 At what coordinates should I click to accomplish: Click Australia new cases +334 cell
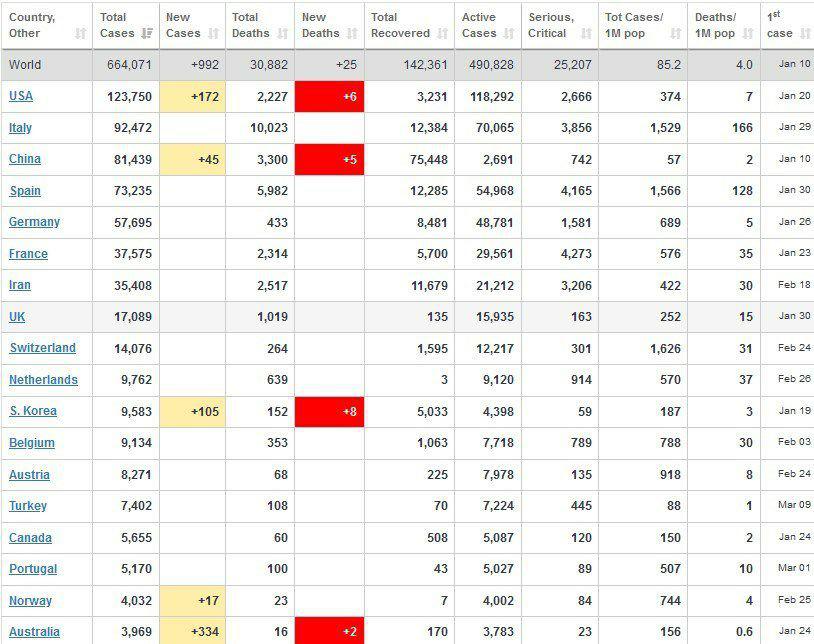coord(193,631)
